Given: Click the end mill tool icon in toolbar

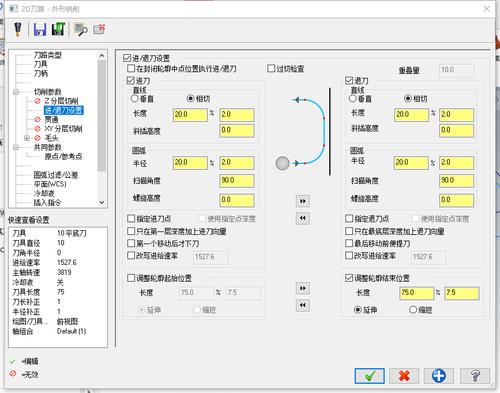Looking at the screenshot, I should (x=18, y=29).
